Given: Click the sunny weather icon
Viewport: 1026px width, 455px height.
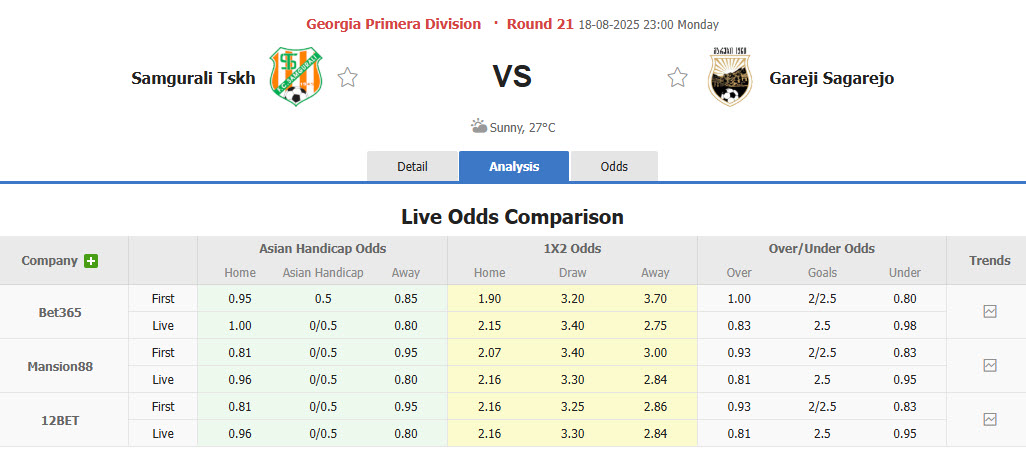Looking at the screenshot, I should (479, 127).
